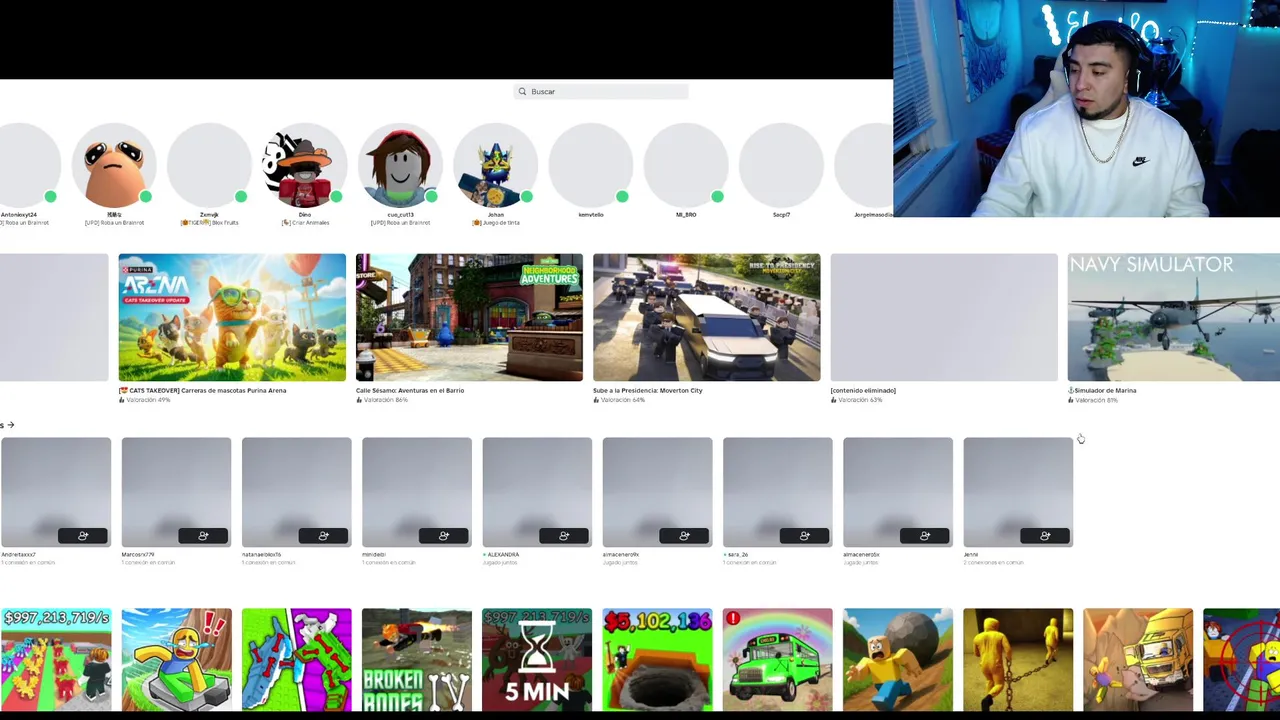Click 'Valoración 49%' rating text
1280x720 pixels.
click(x=148, y=400)
